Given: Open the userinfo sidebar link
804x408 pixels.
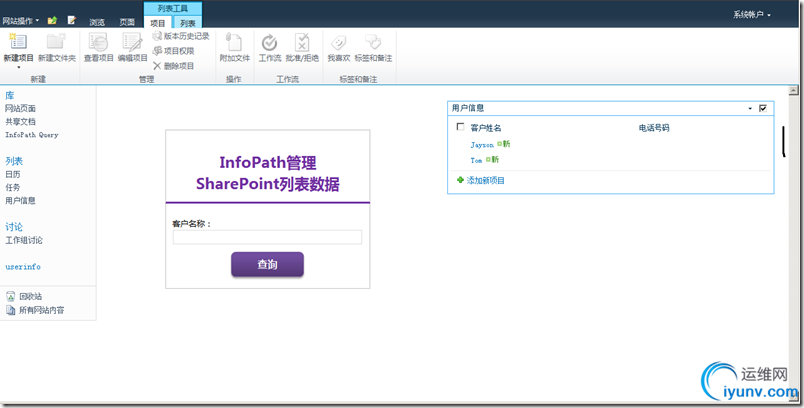Looking at the screenshot, I should pos(23,267).
